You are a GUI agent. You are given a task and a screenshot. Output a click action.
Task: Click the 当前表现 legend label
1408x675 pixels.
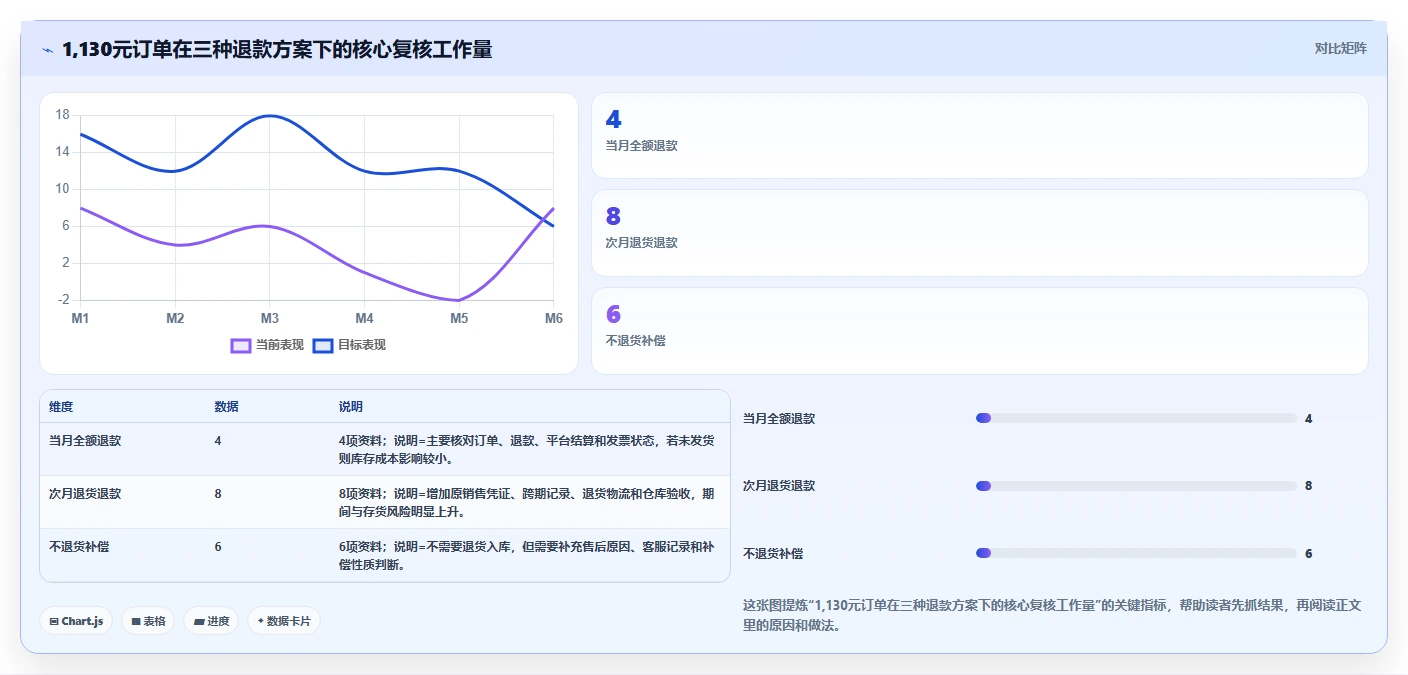tap(280, 345)
